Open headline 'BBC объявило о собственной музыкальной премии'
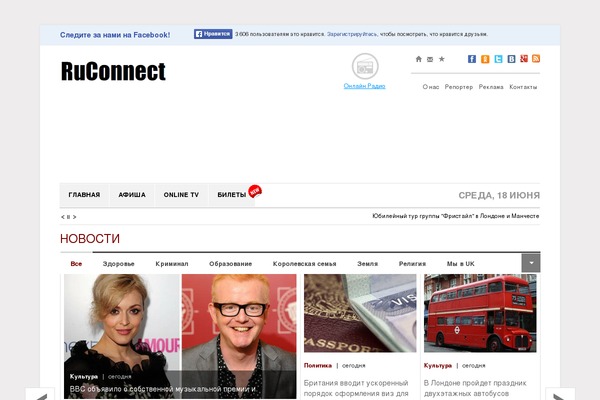Image resolution: width=600 pixels, height=400 pixels. click(163, 389)
